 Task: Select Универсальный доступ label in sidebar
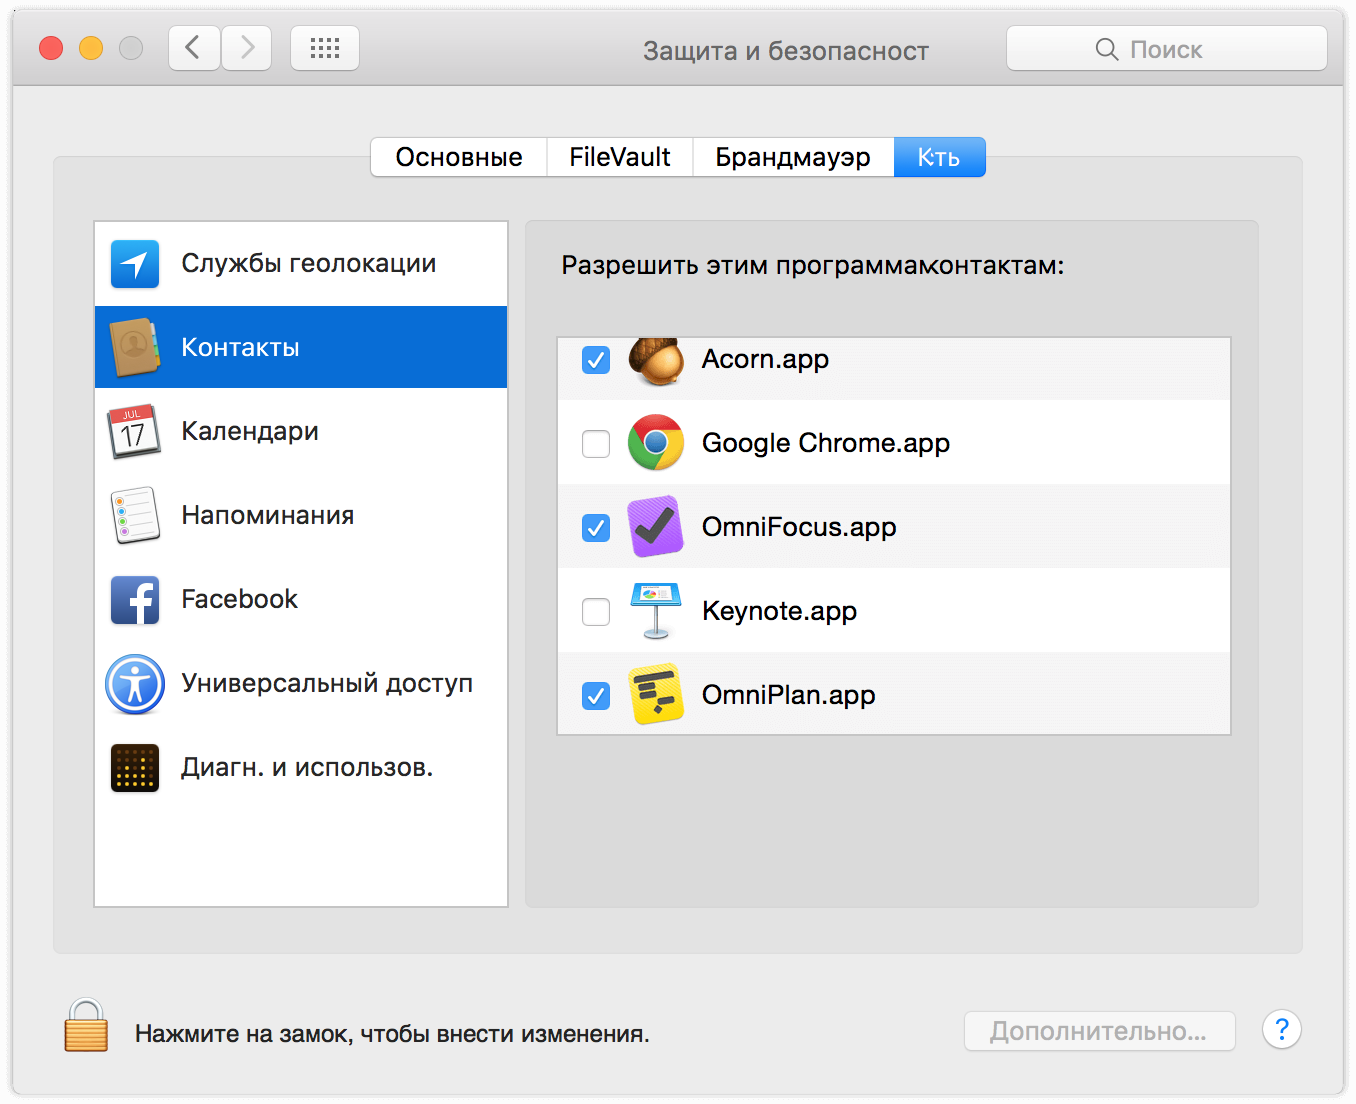pyautogui.click(x=327, y=684)
